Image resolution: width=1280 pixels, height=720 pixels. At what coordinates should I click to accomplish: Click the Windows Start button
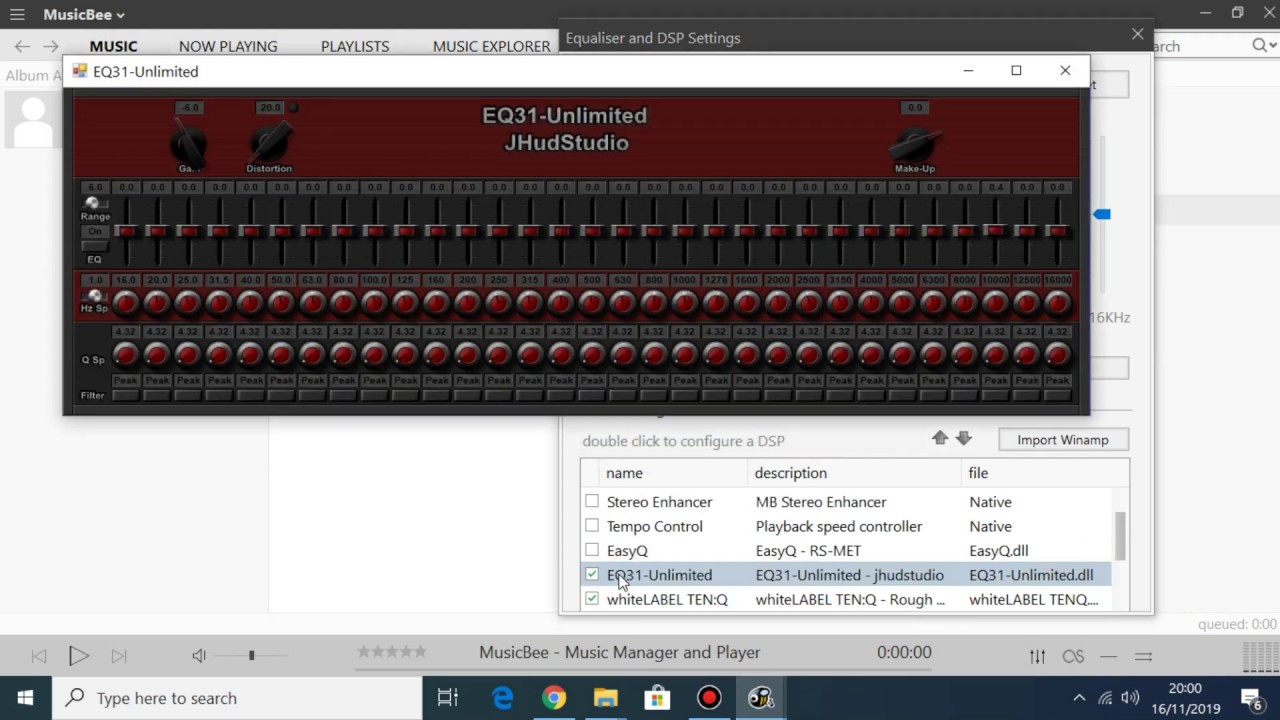pos(25,698)
